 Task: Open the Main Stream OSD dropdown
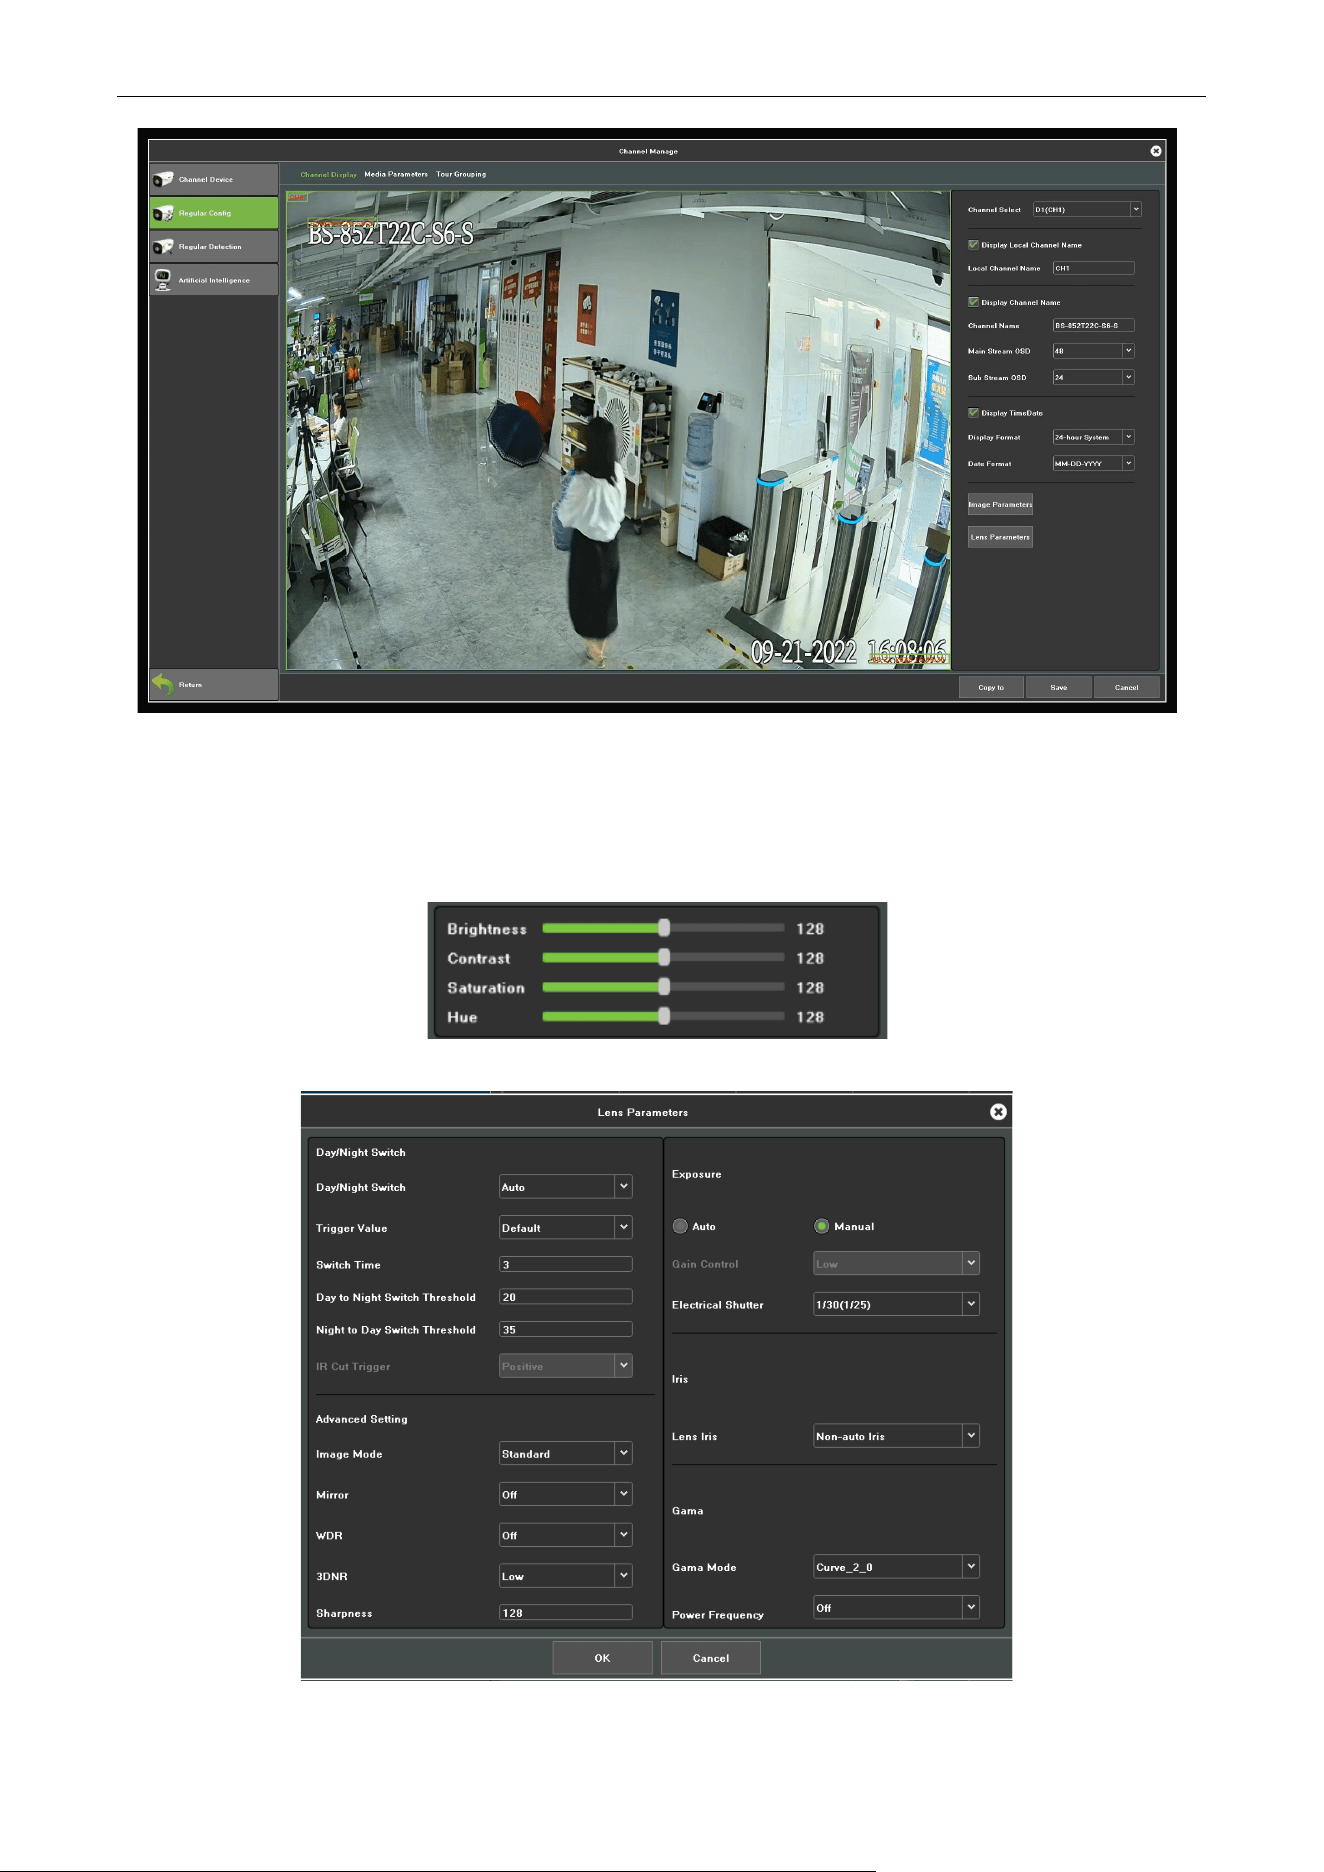pyautogui.click(x=1094, y=351)
